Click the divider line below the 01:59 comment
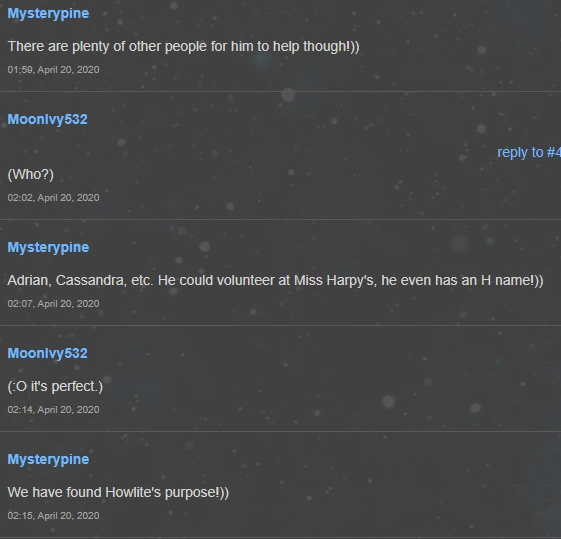Screen dimensions: 561x539 point(280,92)
